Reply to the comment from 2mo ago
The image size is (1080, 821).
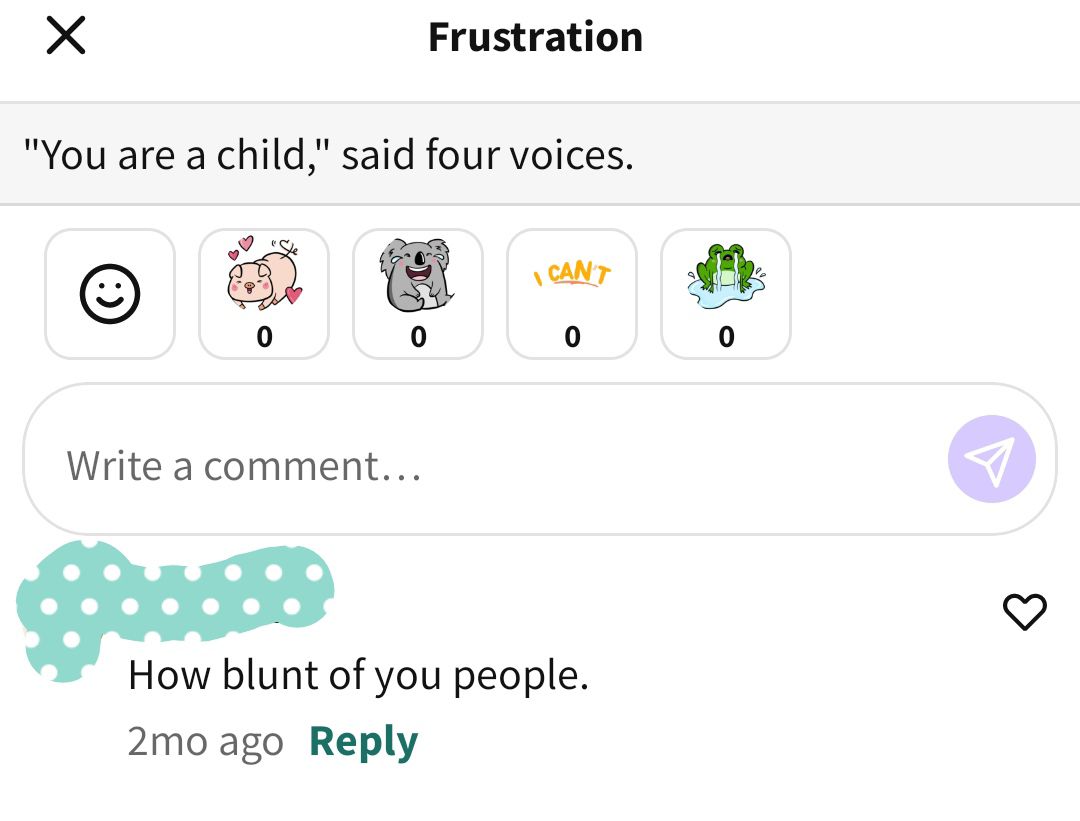[363, 742]
